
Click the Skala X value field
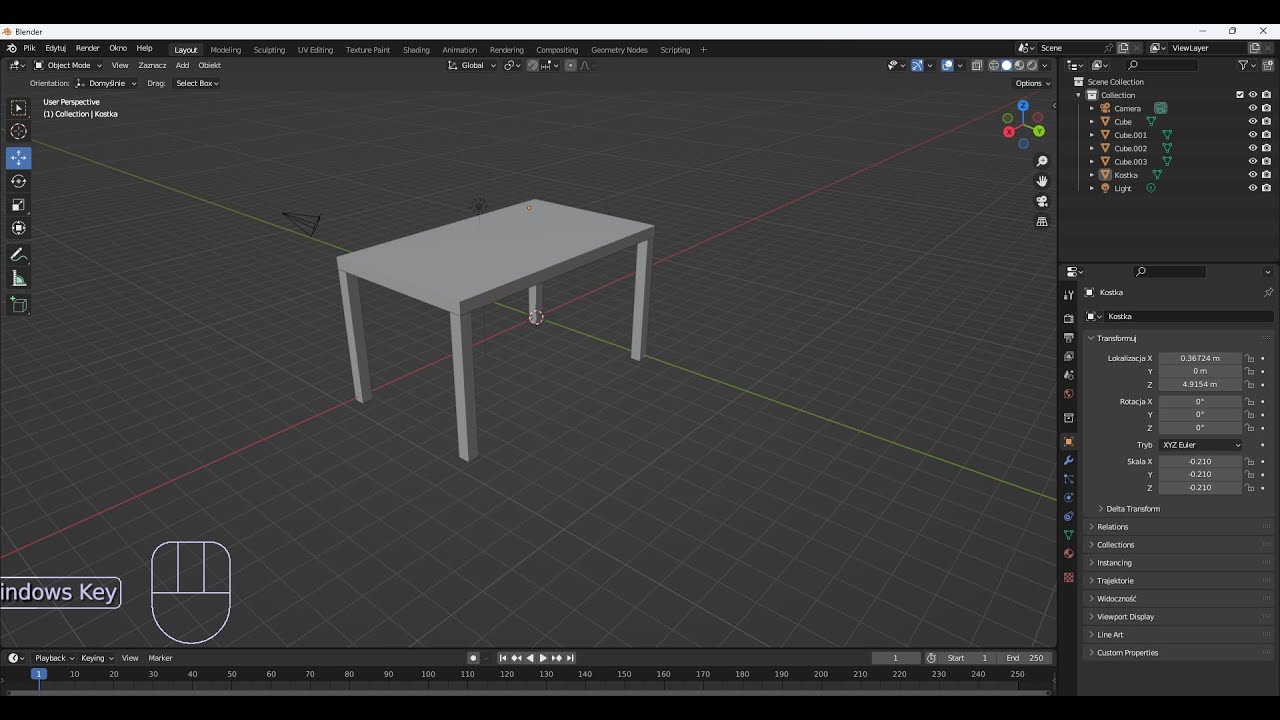click(x=1200, y=462)
